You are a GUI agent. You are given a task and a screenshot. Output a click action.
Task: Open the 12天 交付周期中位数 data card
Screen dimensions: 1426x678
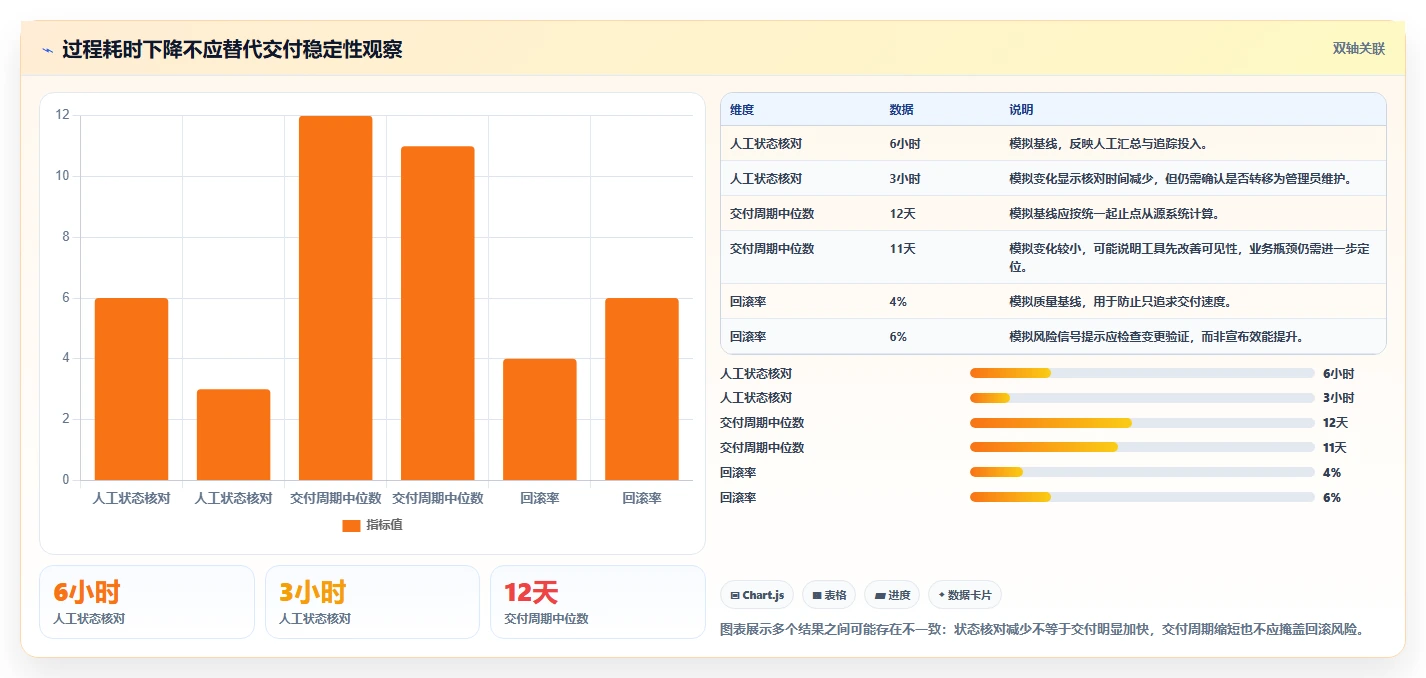[x=598, y=602]
